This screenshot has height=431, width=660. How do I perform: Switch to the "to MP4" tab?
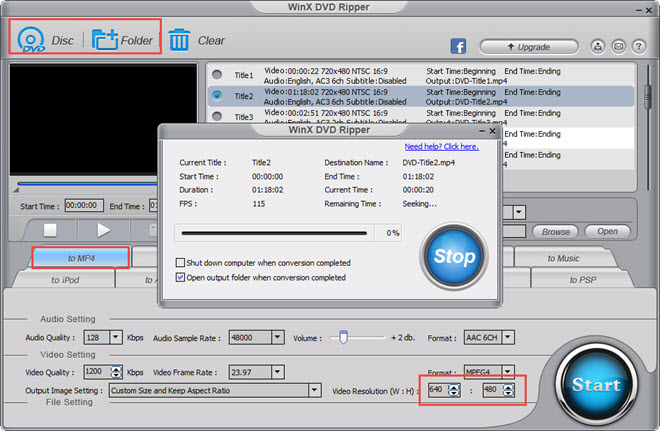click(x=80, y=258)
